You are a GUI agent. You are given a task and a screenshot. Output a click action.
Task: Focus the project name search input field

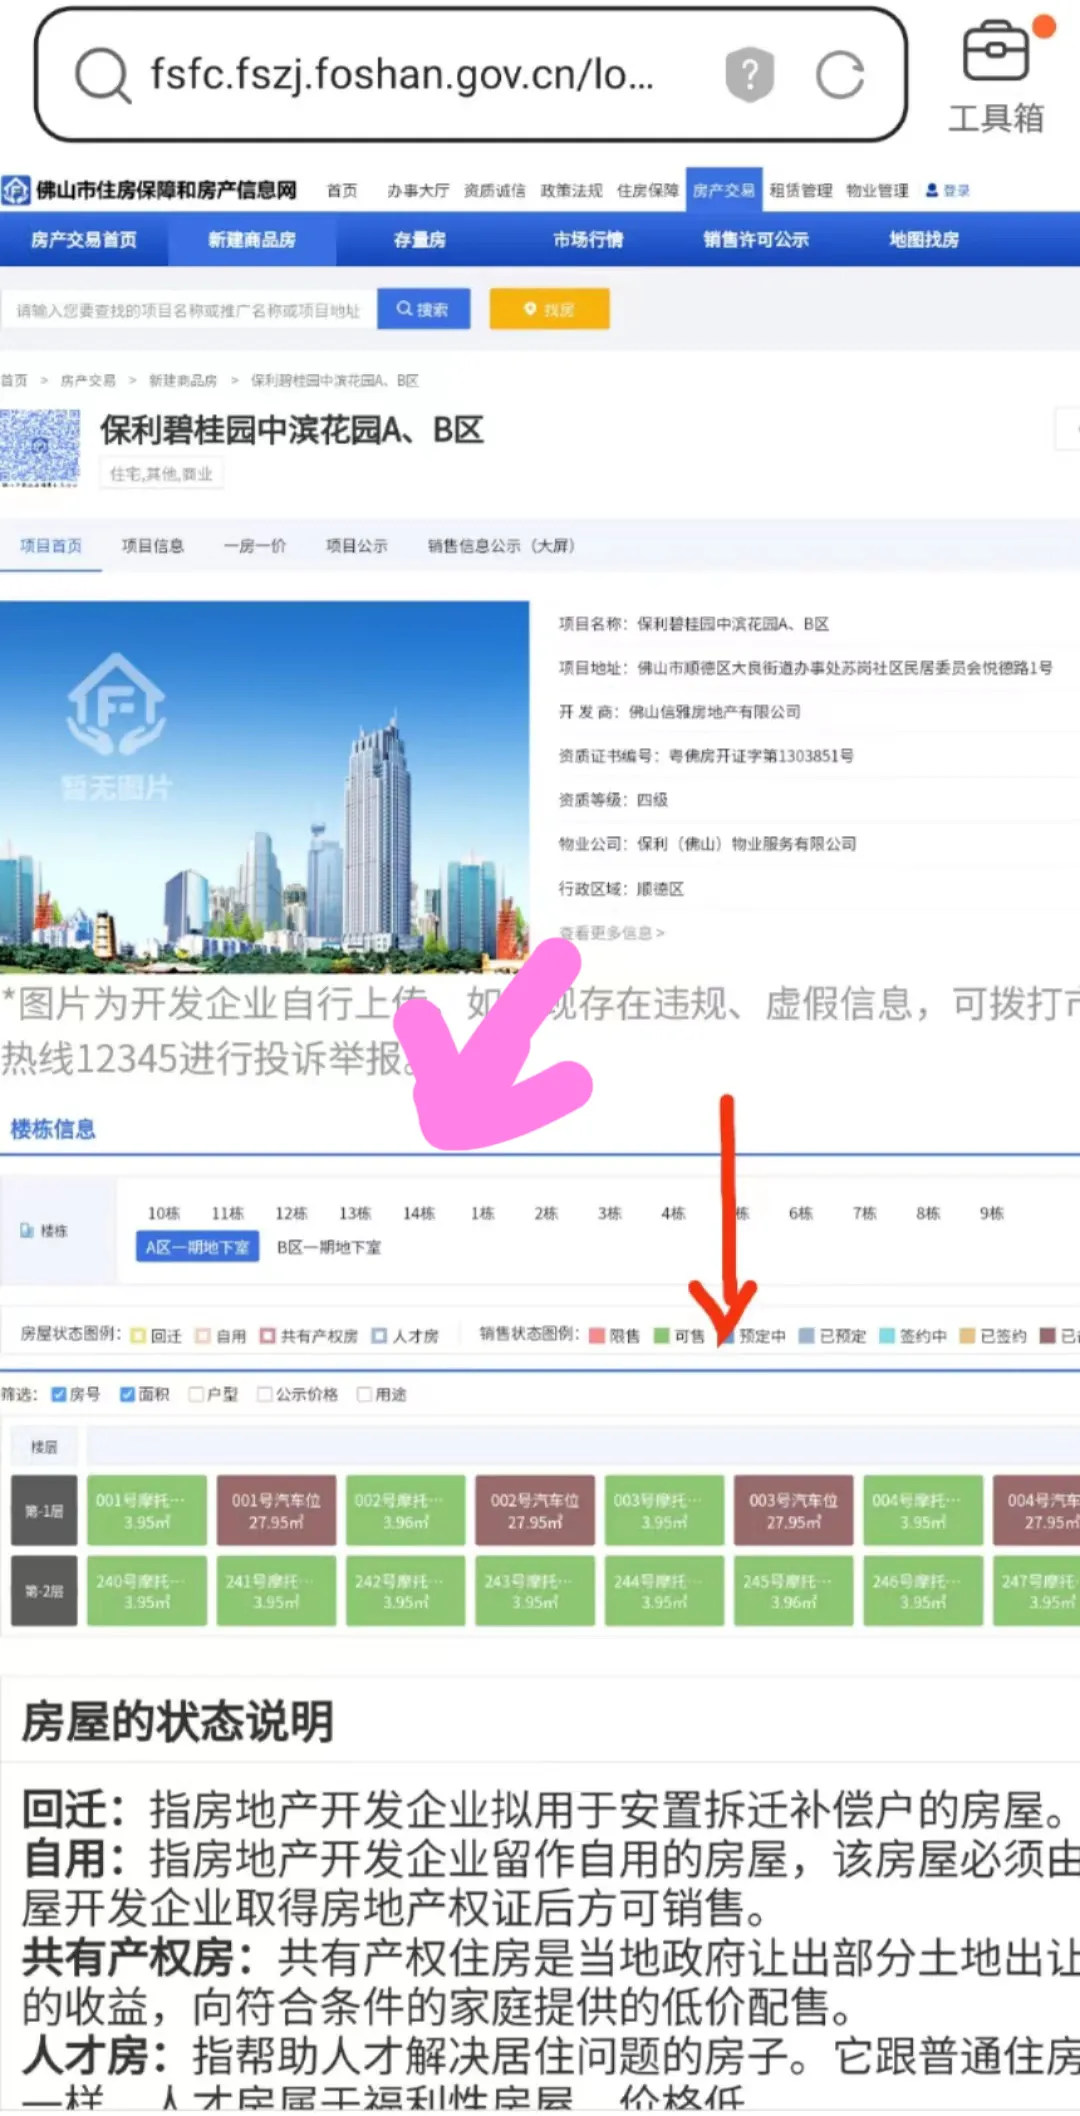pos(188,310)
